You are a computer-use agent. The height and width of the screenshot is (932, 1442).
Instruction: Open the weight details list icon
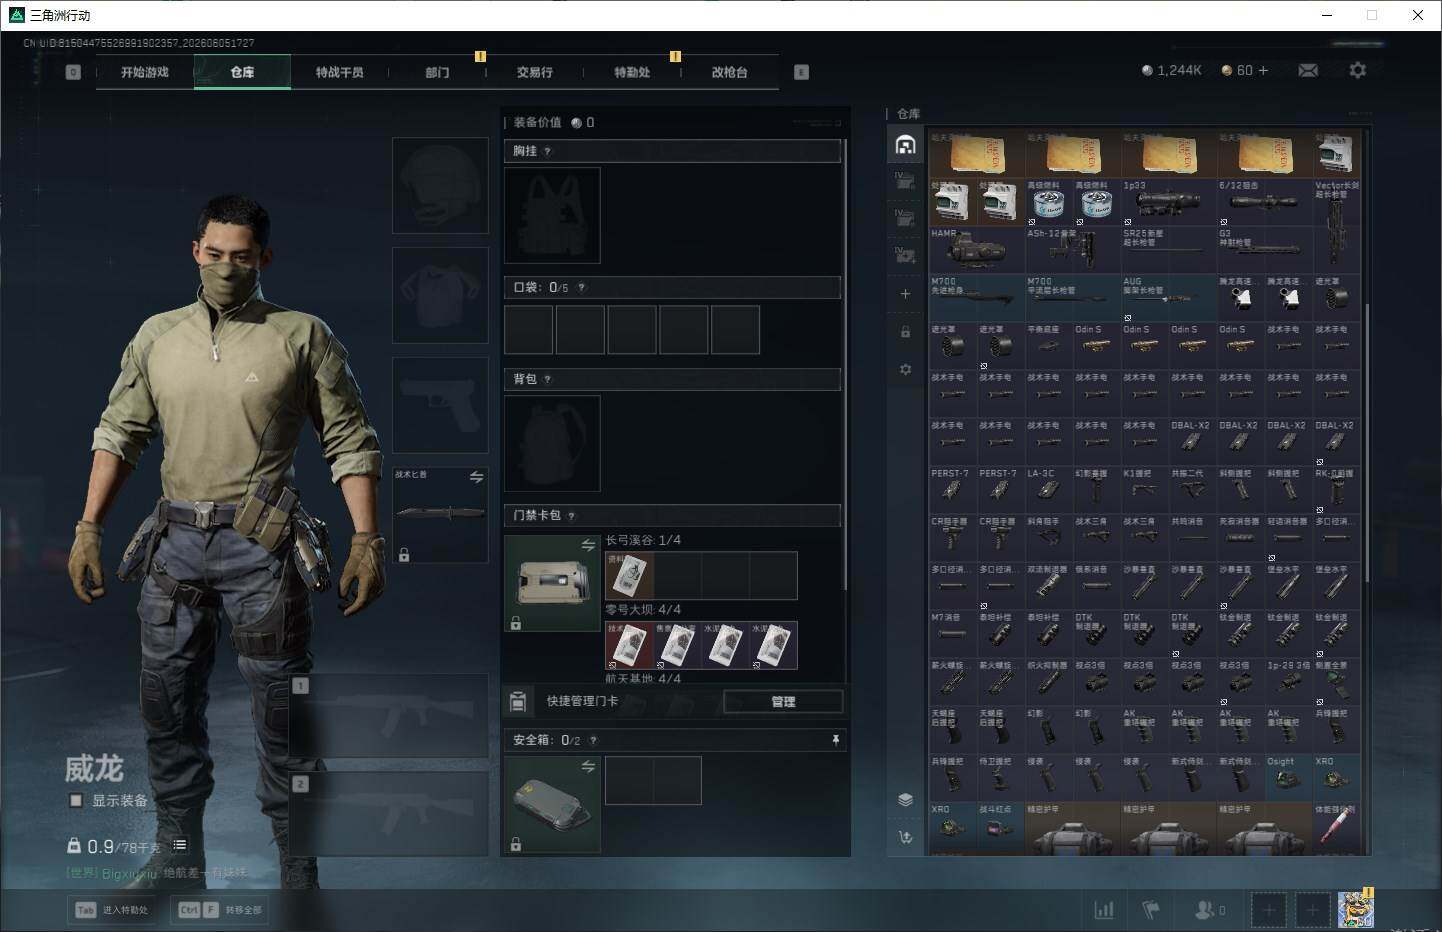click(180, 845)
